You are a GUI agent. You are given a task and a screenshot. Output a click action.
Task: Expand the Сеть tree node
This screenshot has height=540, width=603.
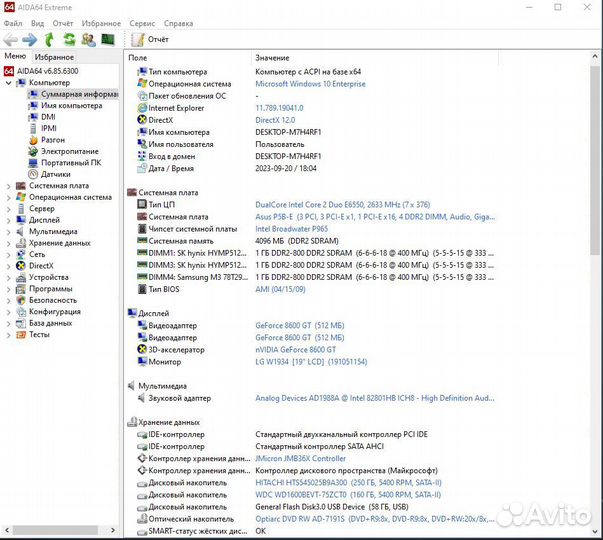pyautogui.click(x=8, y=255)
